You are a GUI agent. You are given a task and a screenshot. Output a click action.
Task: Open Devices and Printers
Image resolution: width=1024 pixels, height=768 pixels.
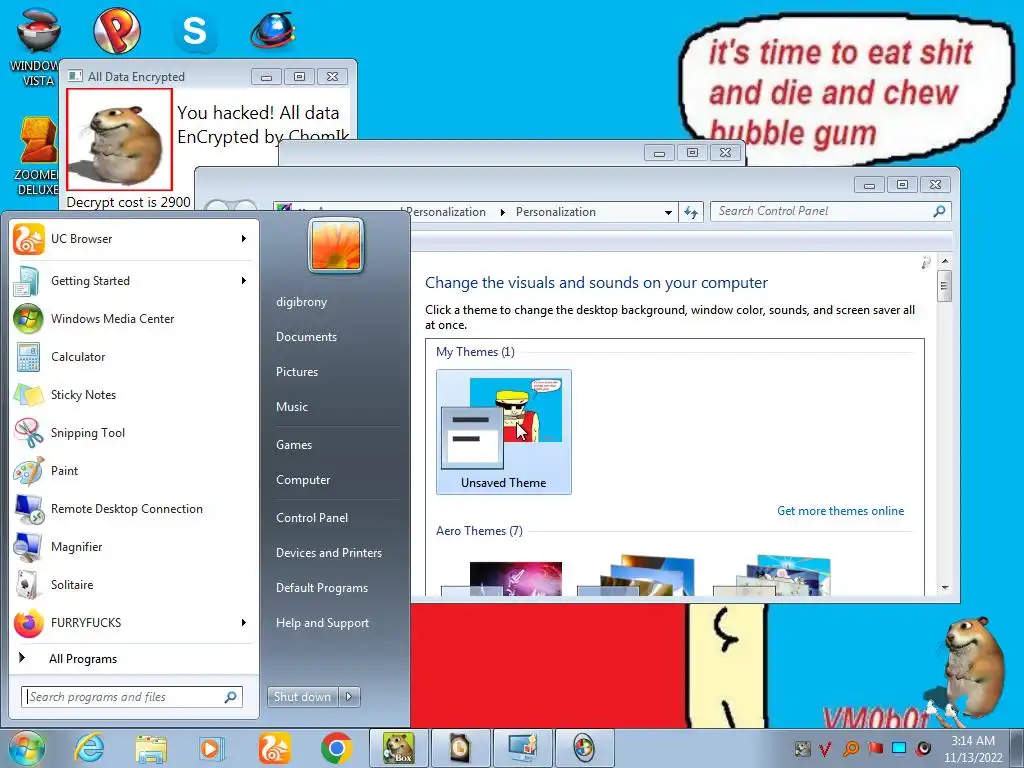point(328,553)
